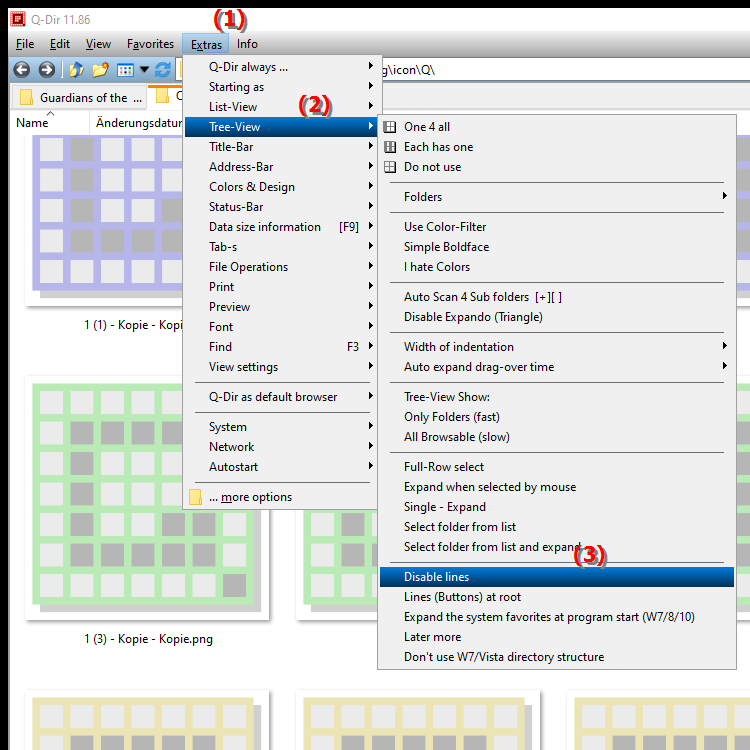Toggle Disable Expando (Triangle)
This screenshot has width=750, height=750.
[557, 317]
